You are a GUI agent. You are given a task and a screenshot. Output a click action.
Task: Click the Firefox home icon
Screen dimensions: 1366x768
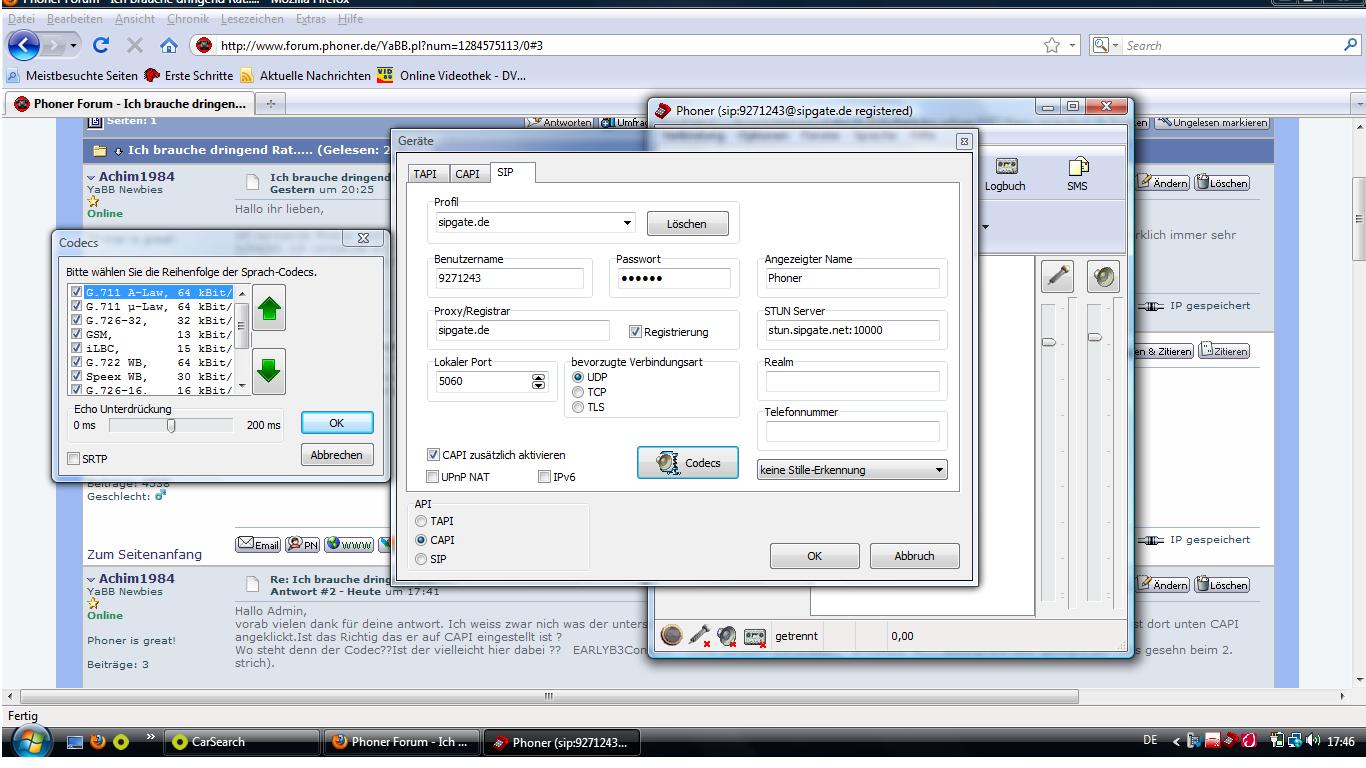[x=168, y=46]
